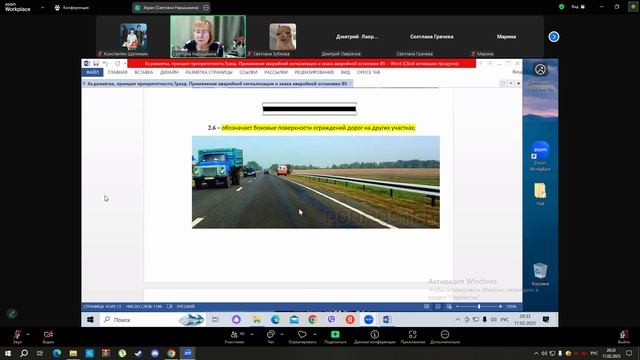Start video with the Видео button

tap(48, 336)
